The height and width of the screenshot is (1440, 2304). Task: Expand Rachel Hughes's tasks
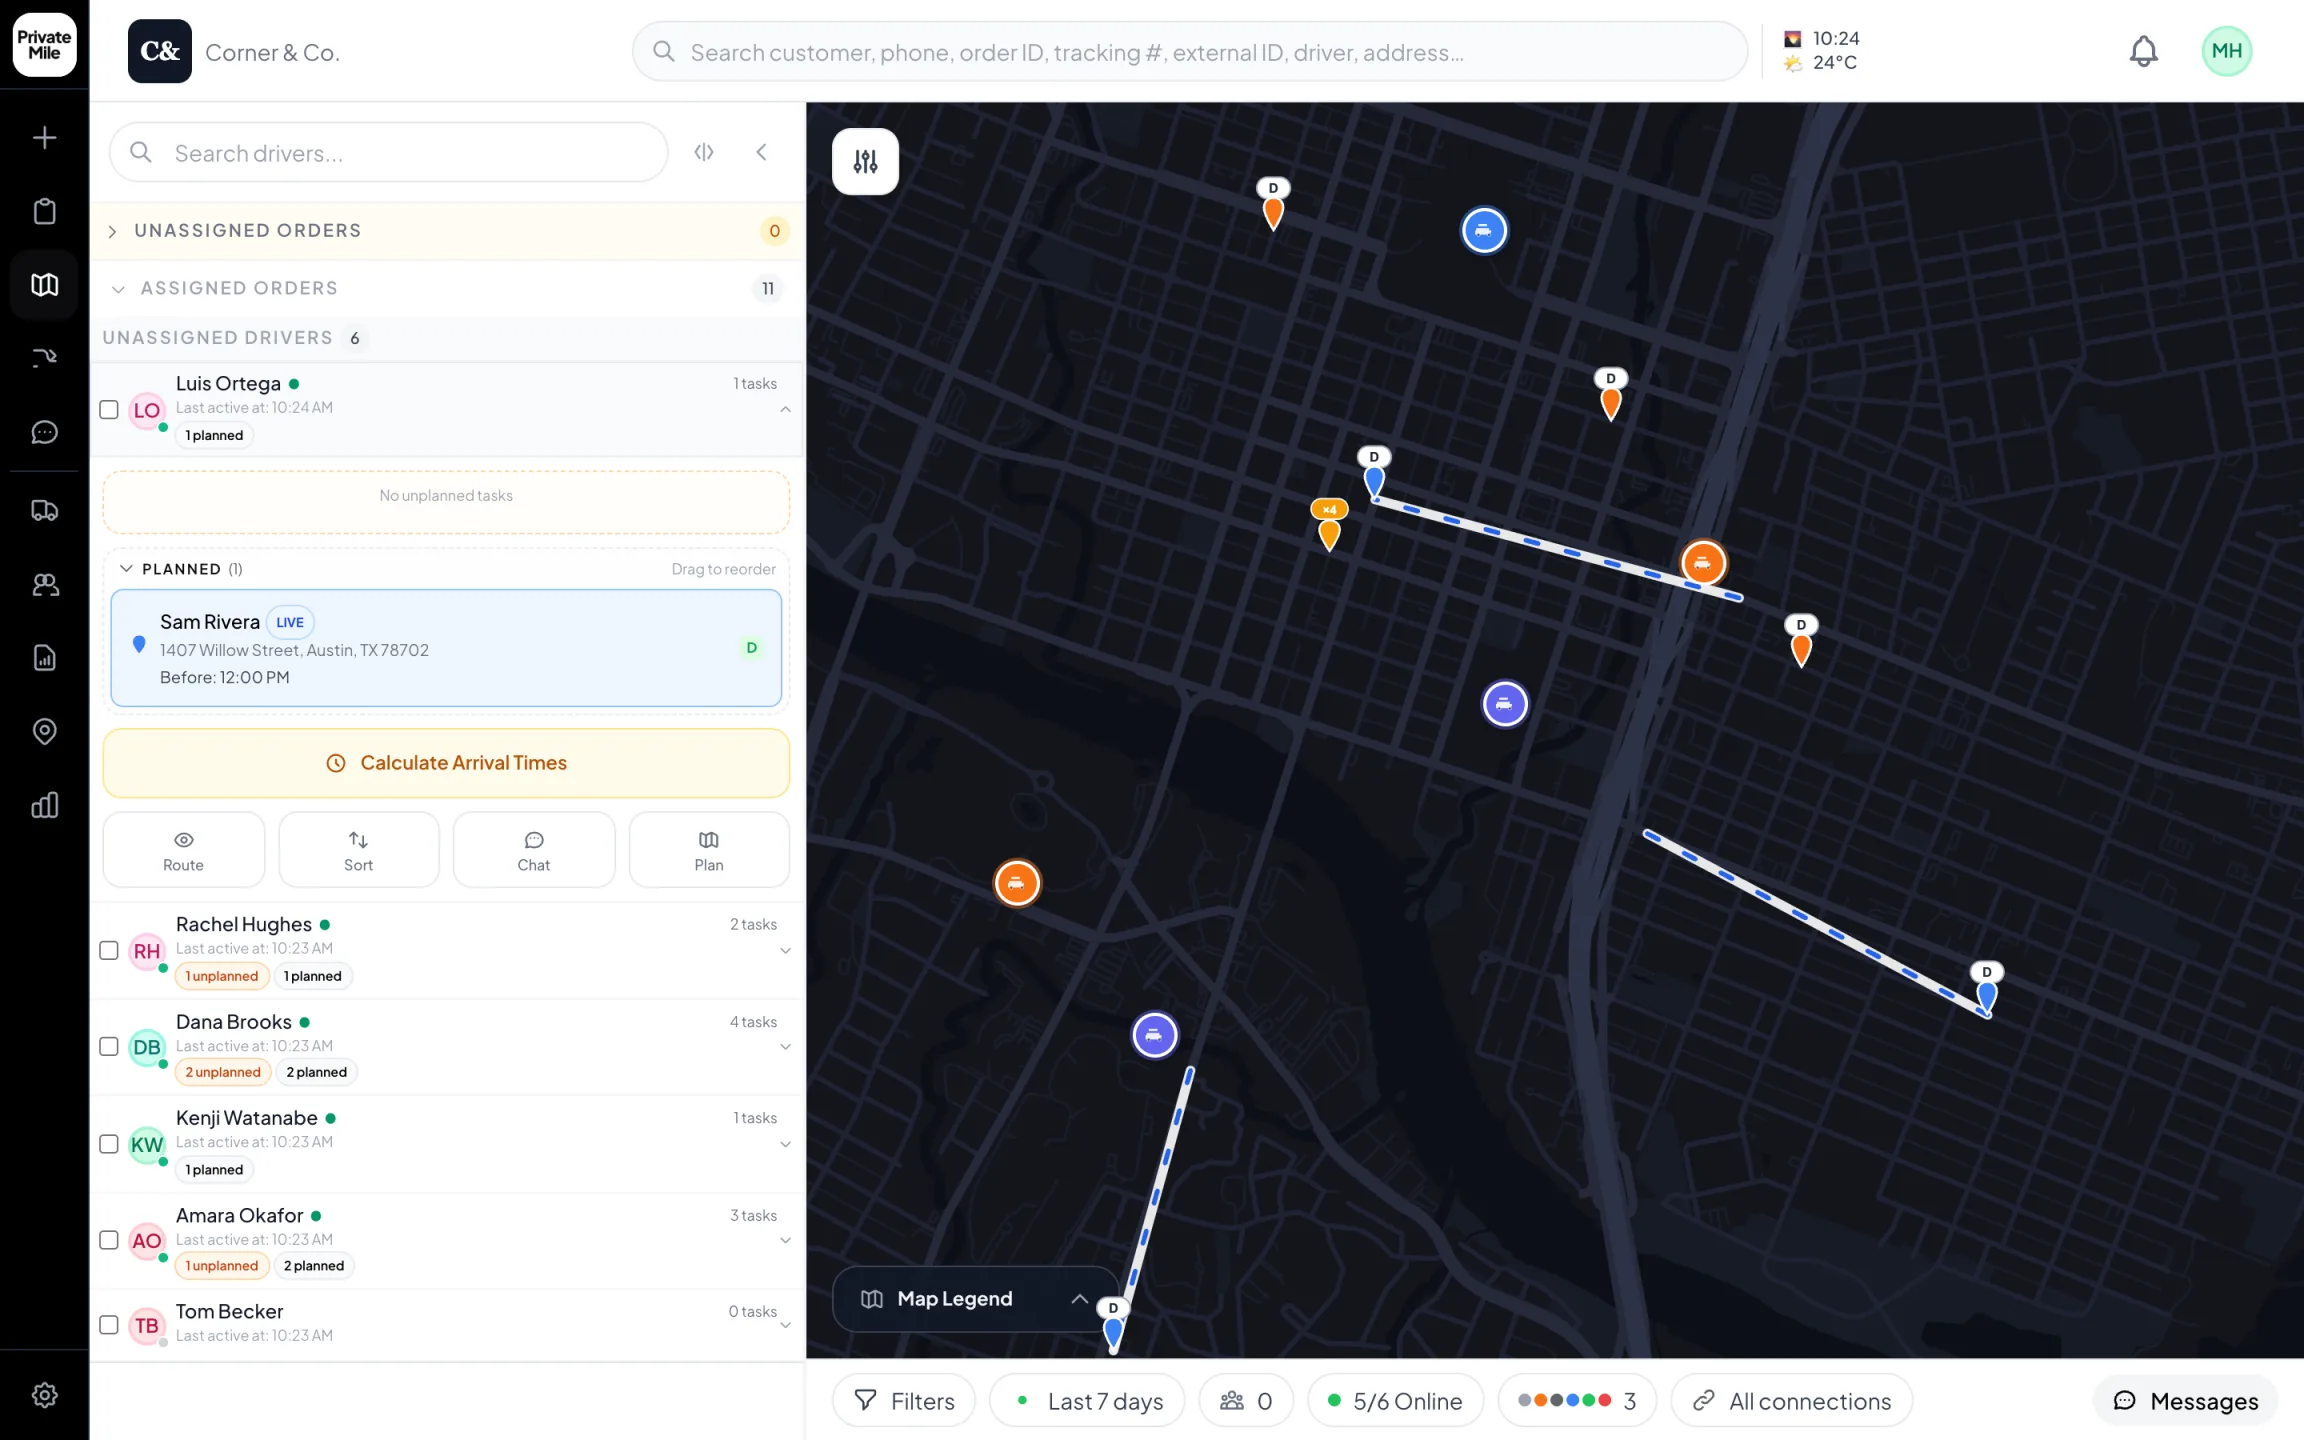point(785,951)
